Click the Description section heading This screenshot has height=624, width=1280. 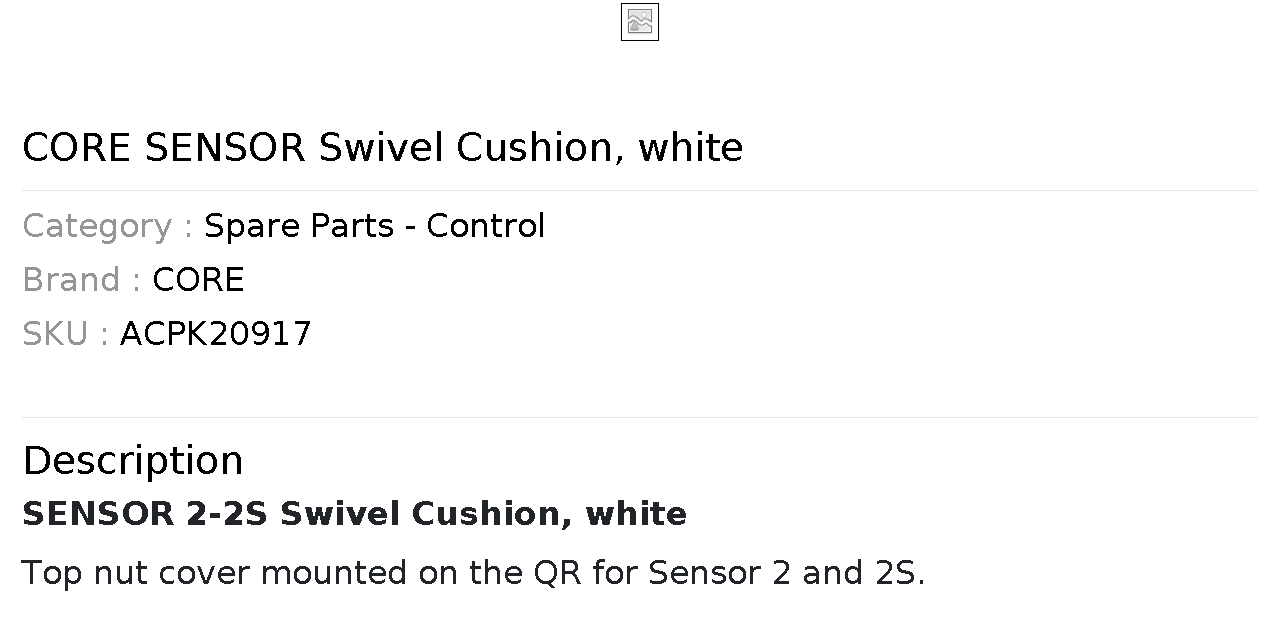click(132, 461)
